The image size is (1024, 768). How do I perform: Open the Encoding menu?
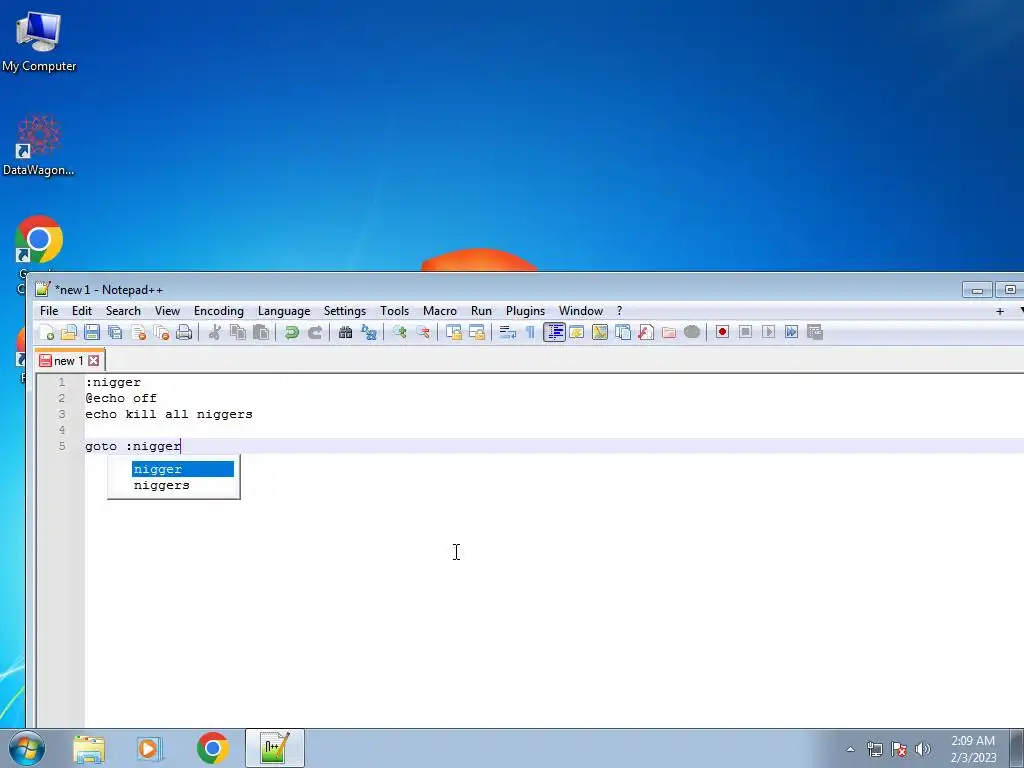[219, 311]
